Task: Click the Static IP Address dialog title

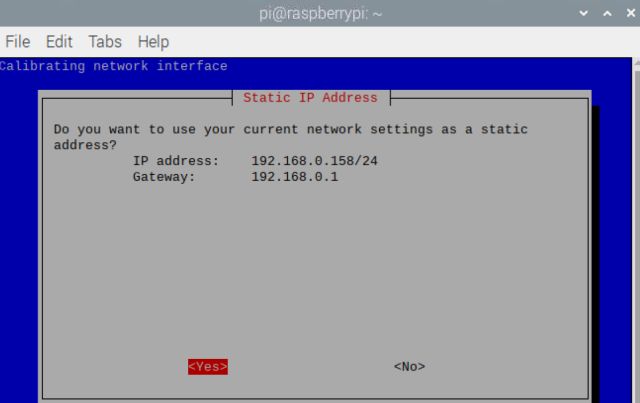Action: click(x=310, y=98)
